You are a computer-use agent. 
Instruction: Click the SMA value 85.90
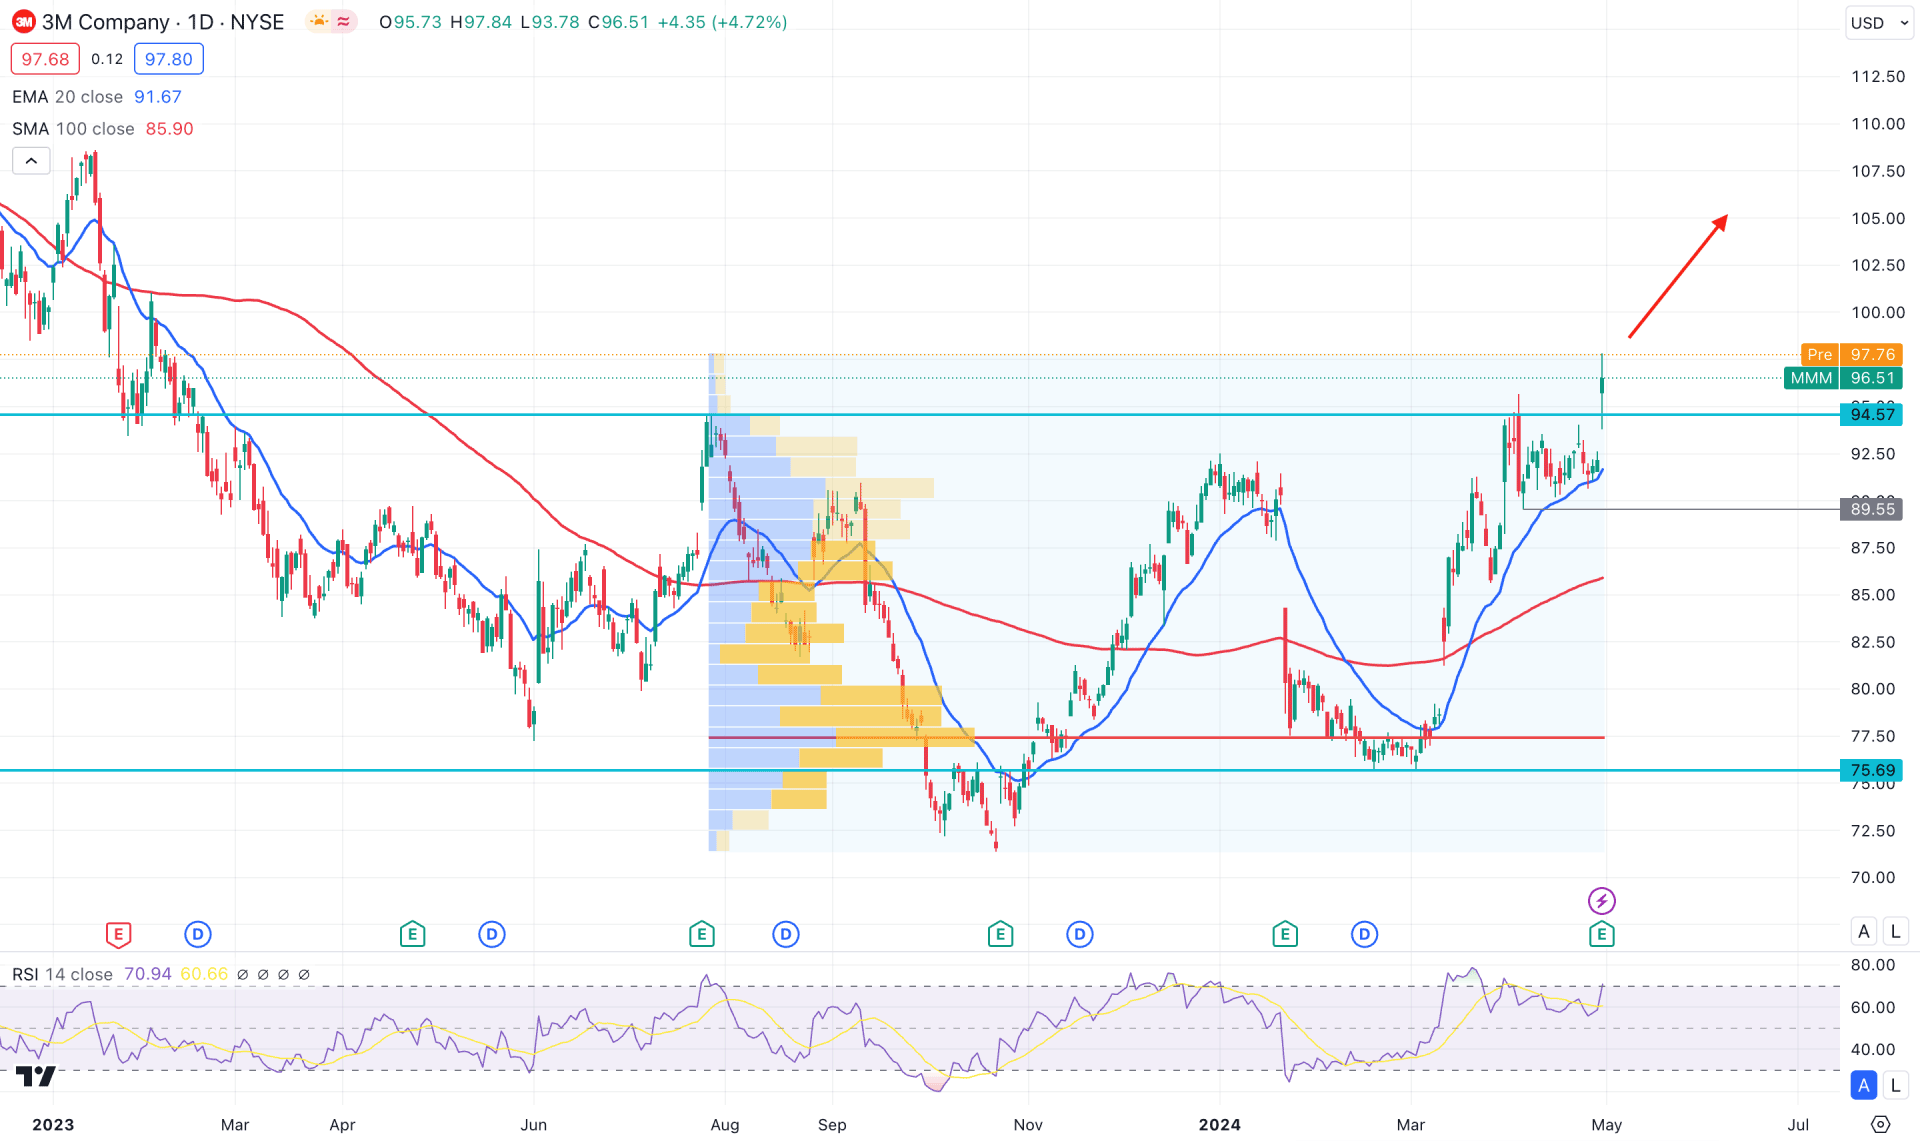169,129
